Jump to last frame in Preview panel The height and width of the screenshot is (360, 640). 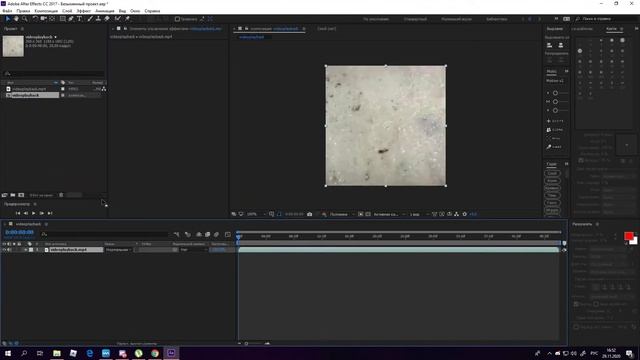(x=50, y=213)
